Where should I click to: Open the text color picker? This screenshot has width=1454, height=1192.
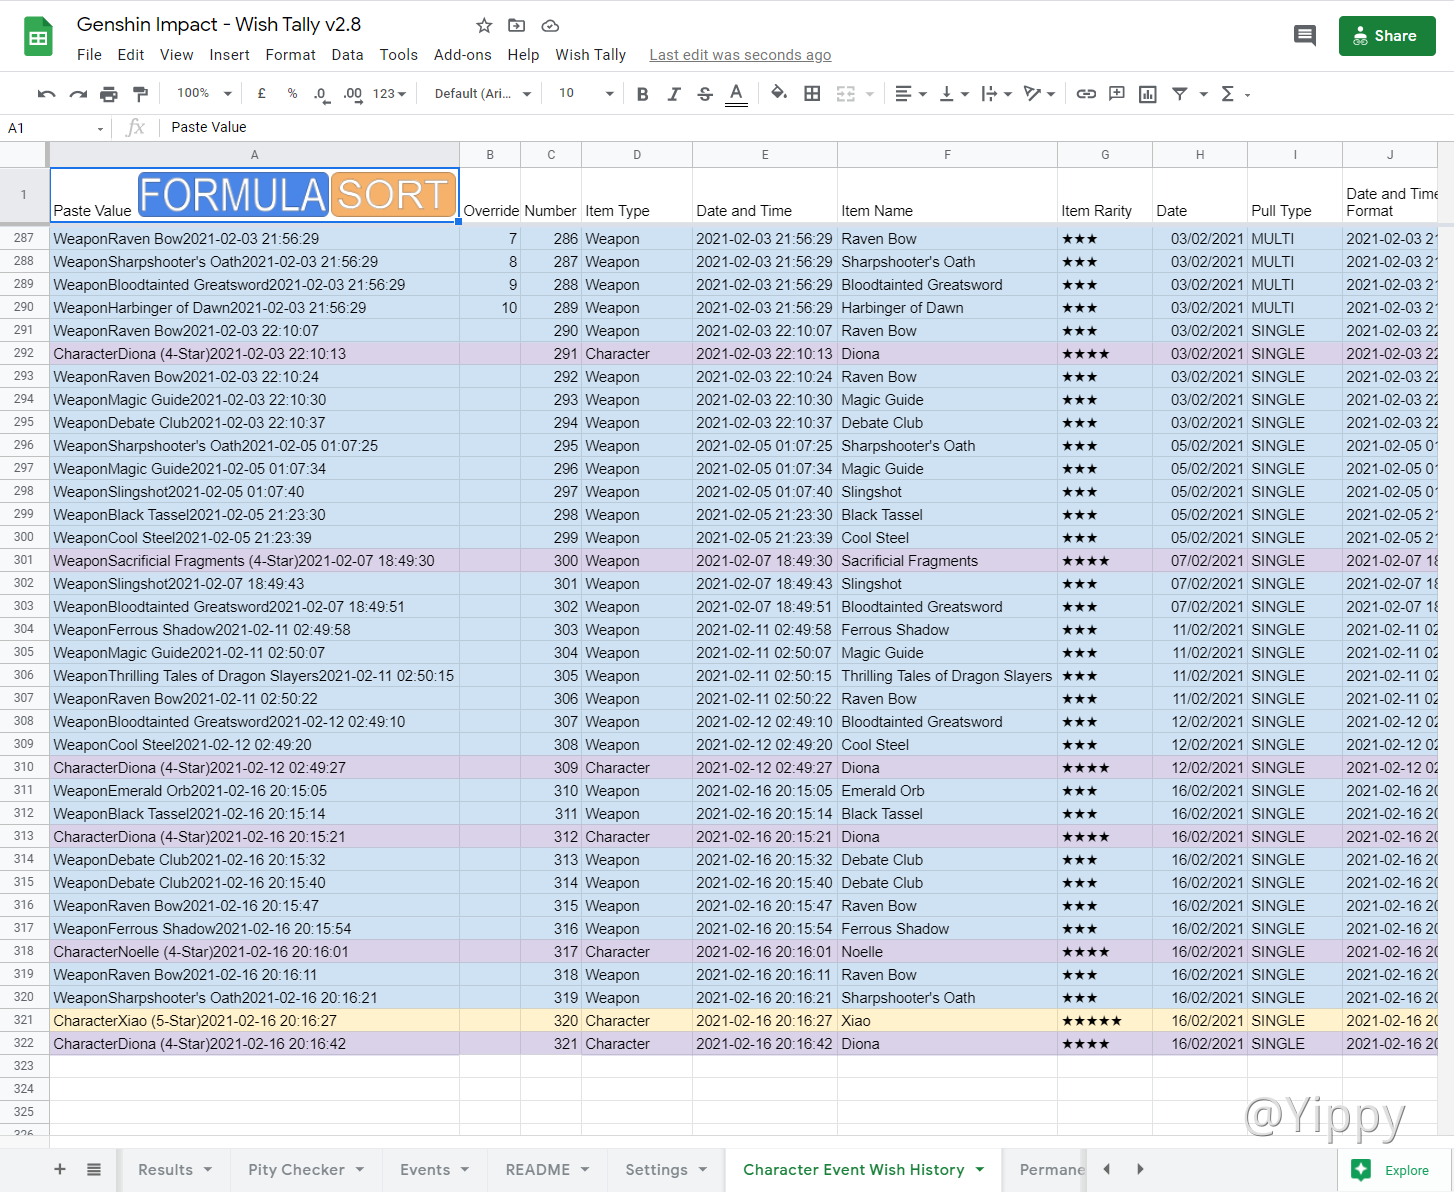click(736, 94)
